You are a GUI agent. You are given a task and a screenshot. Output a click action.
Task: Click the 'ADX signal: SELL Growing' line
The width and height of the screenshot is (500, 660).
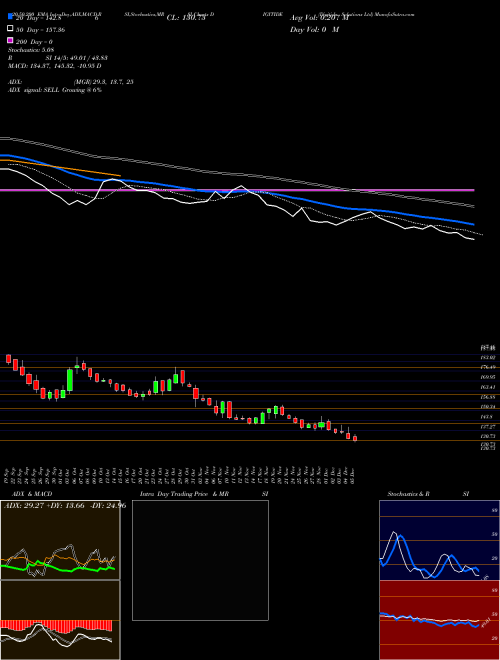(55, 90)
